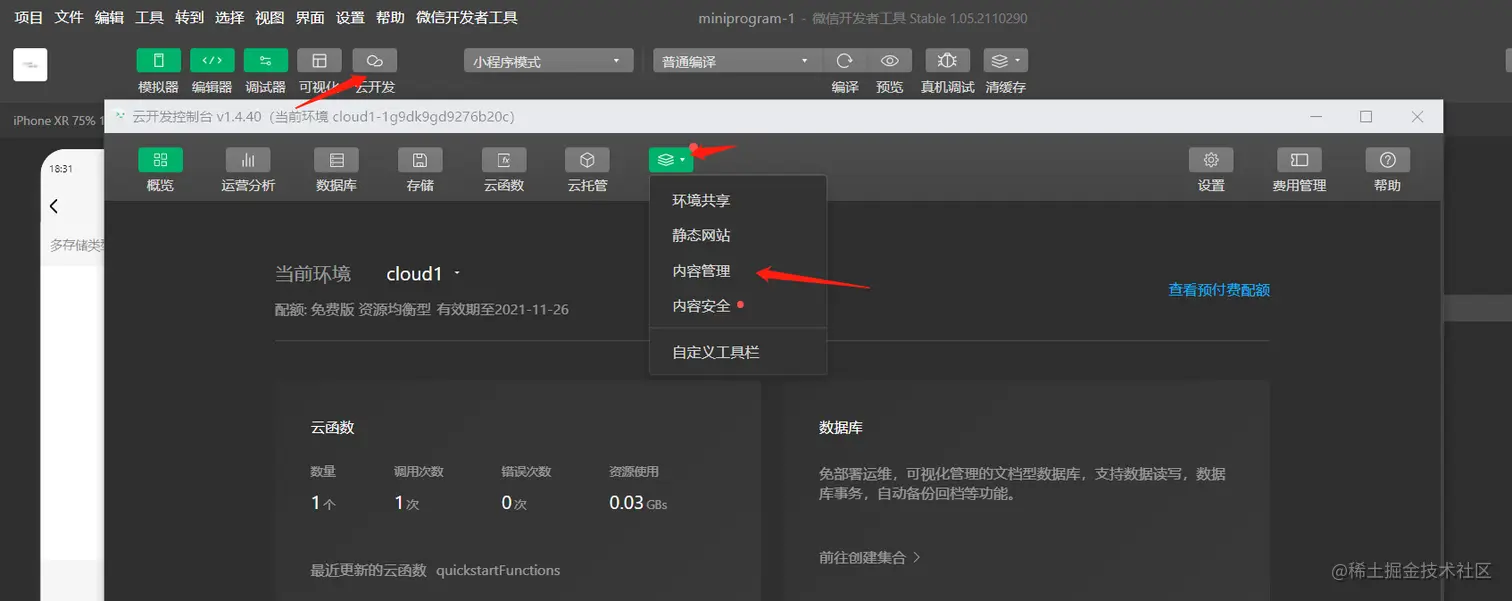Open 运营分析 analytics in cloud console
Screen dimensions: 1512x601
pos(248,160)
